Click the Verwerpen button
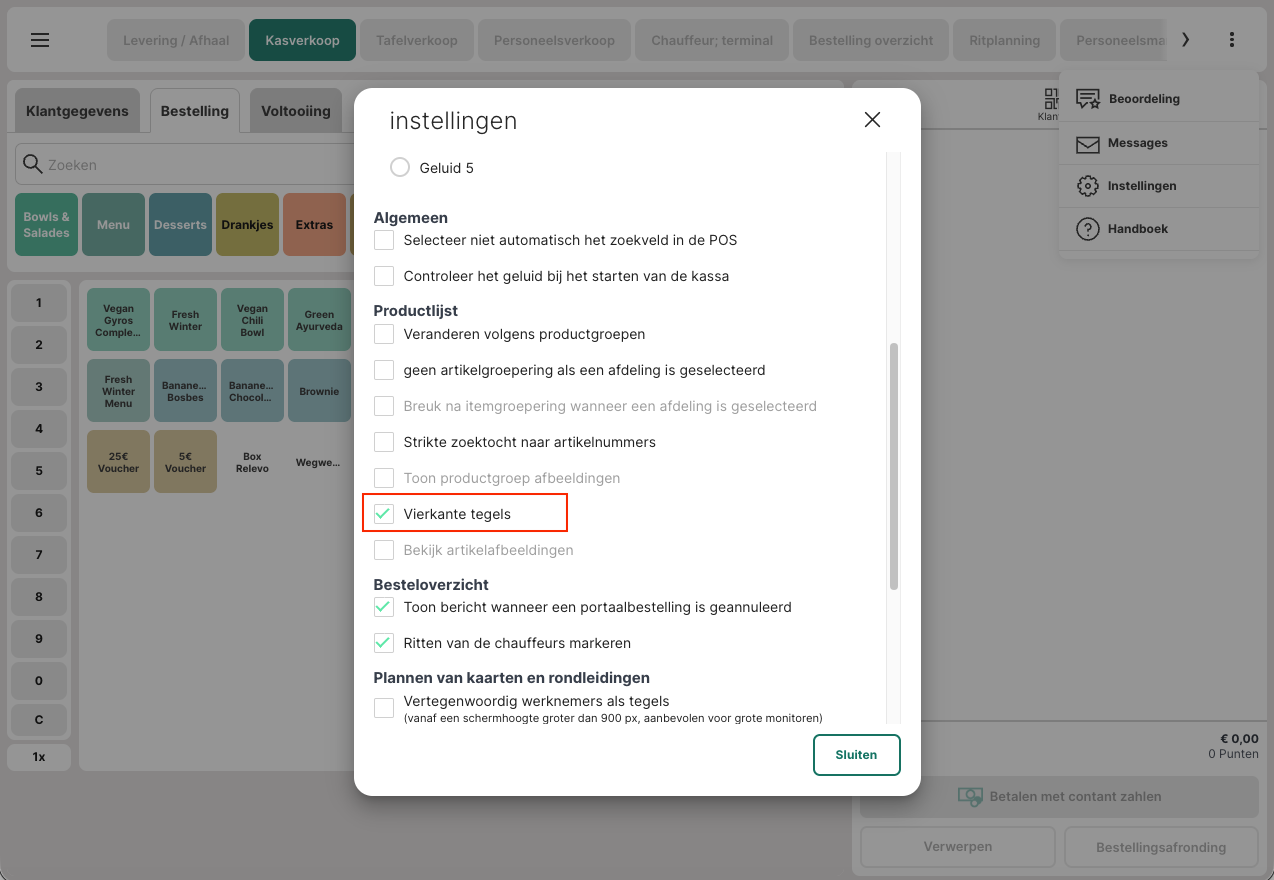The height and width of the screenshot is (880, 1274). click(x=958, y=847)
